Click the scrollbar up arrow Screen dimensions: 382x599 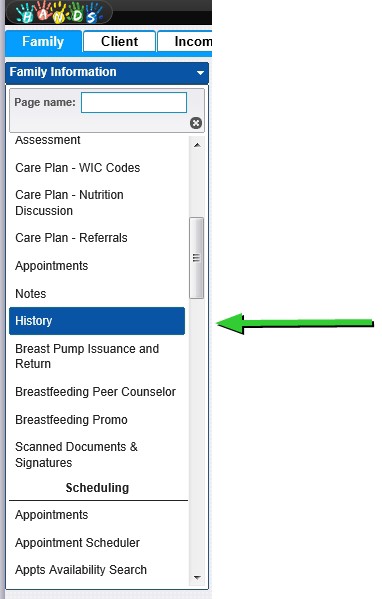pyautogui.click(x=197, y=145)
